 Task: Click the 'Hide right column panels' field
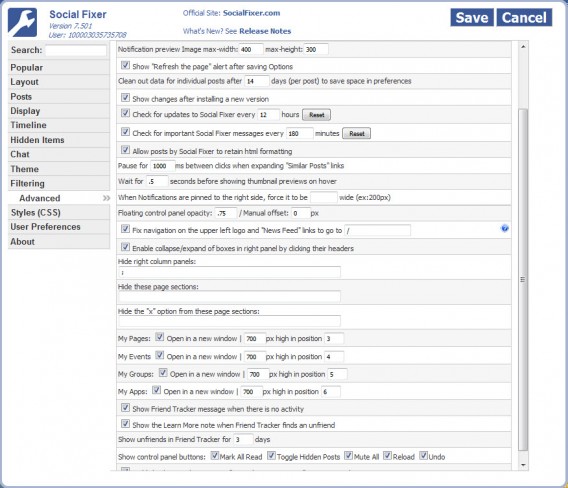click(229, 272)
